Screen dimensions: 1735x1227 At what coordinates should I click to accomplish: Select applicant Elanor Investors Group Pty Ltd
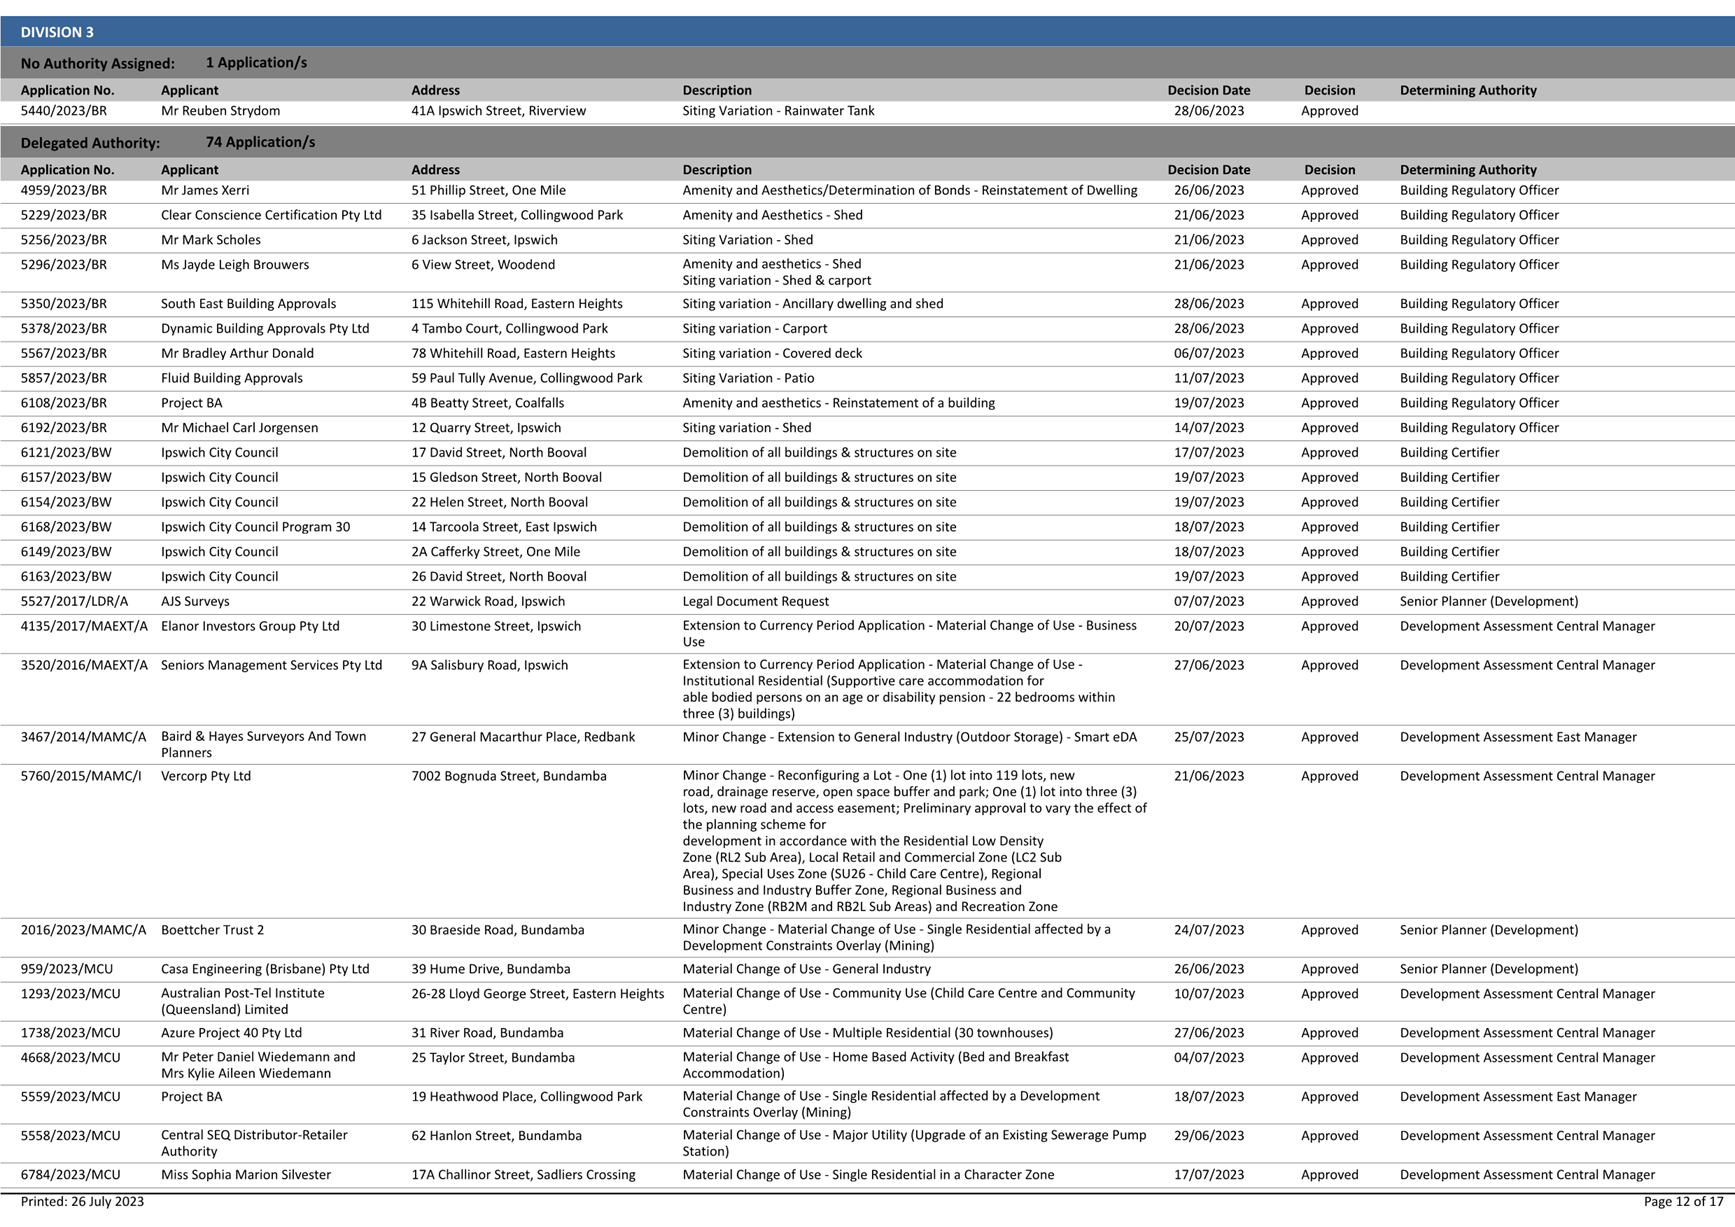(250, 626)
